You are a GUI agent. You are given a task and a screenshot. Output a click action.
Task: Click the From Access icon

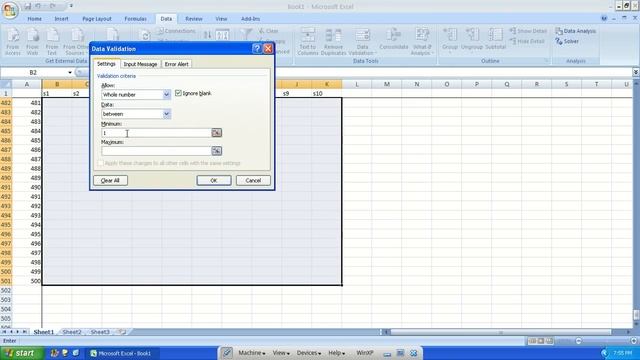[x=13, y=36]
